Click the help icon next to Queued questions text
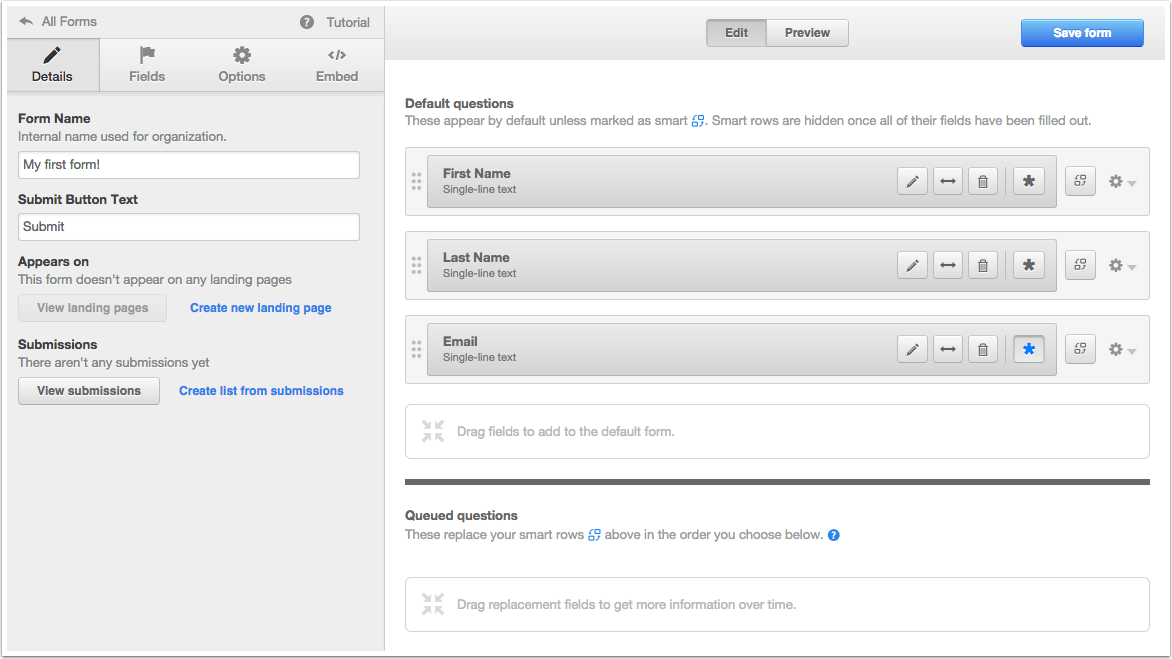 click(x=834, y=535)
